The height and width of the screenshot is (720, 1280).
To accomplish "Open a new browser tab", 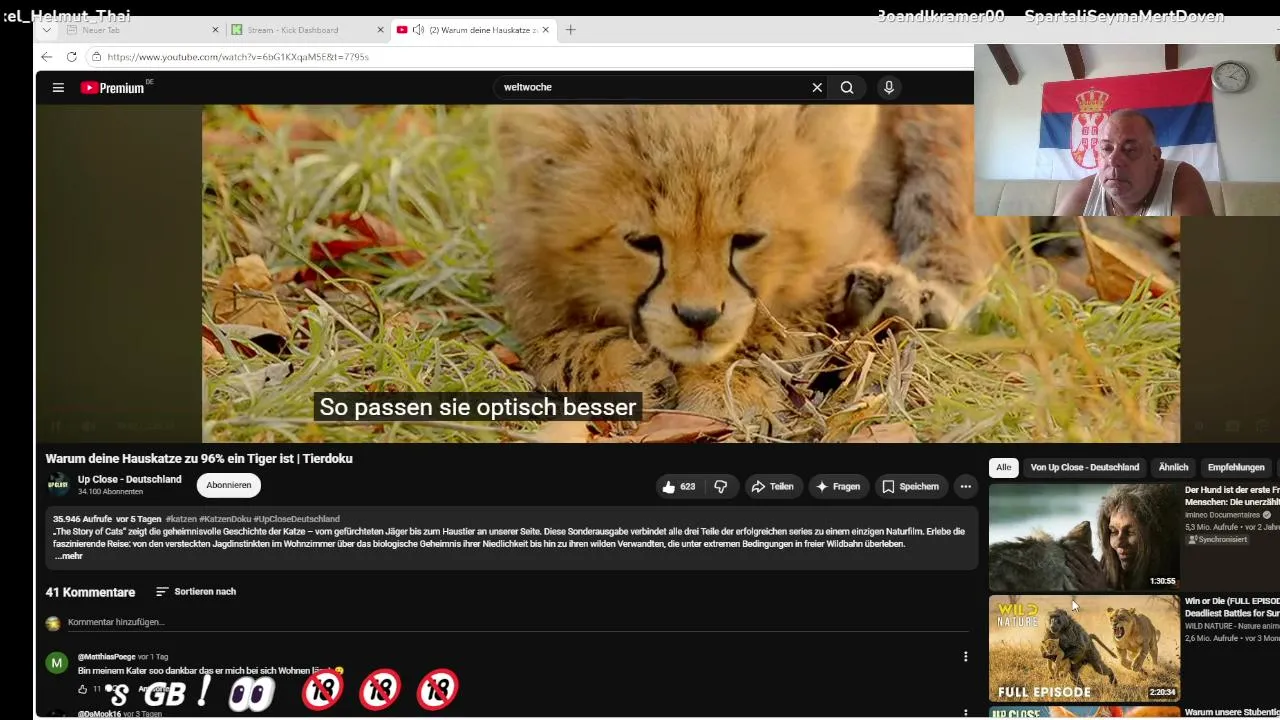I will [x=570, y=30].
